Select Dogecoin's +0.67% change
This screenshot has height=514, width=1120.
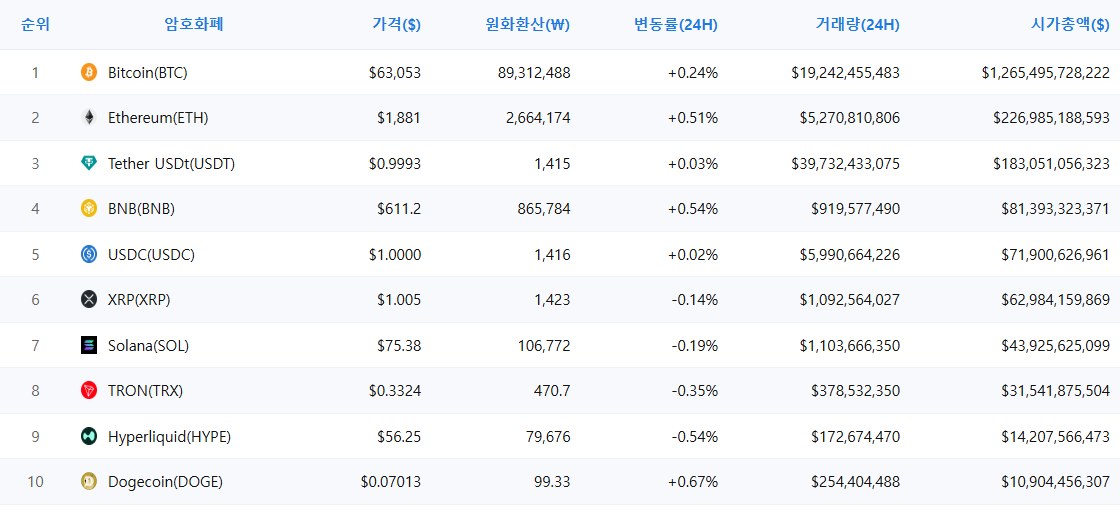click(693, 482)
